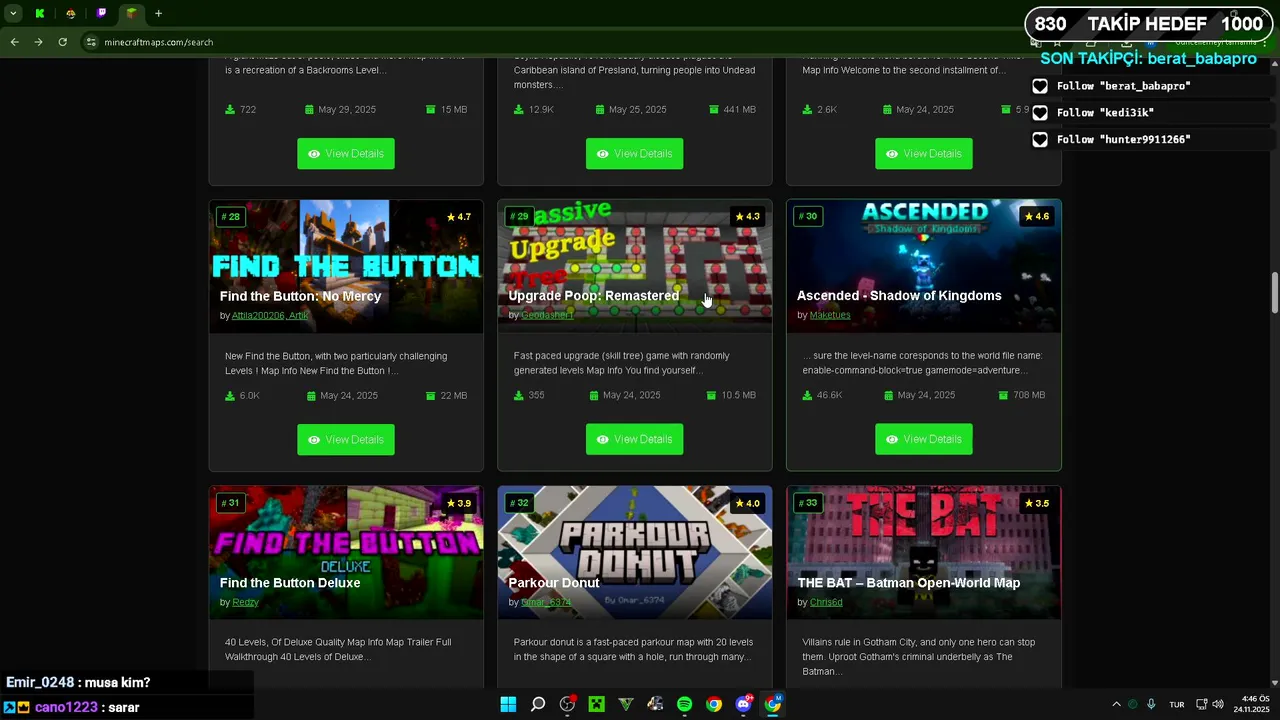This screenshot has height=720, width=1280.
Task: Open Find the Button Deluxe thumbnail
Action: 346,553
